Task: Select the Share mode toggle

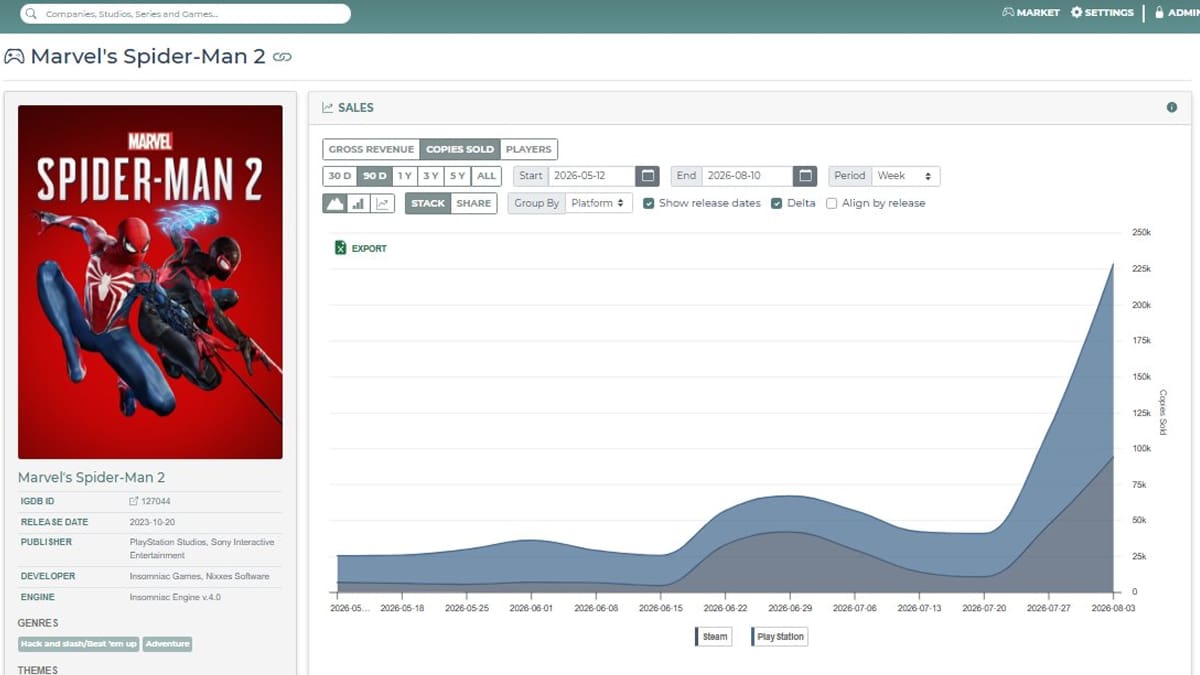Action: pyautogui.click(x=474, y=203)
